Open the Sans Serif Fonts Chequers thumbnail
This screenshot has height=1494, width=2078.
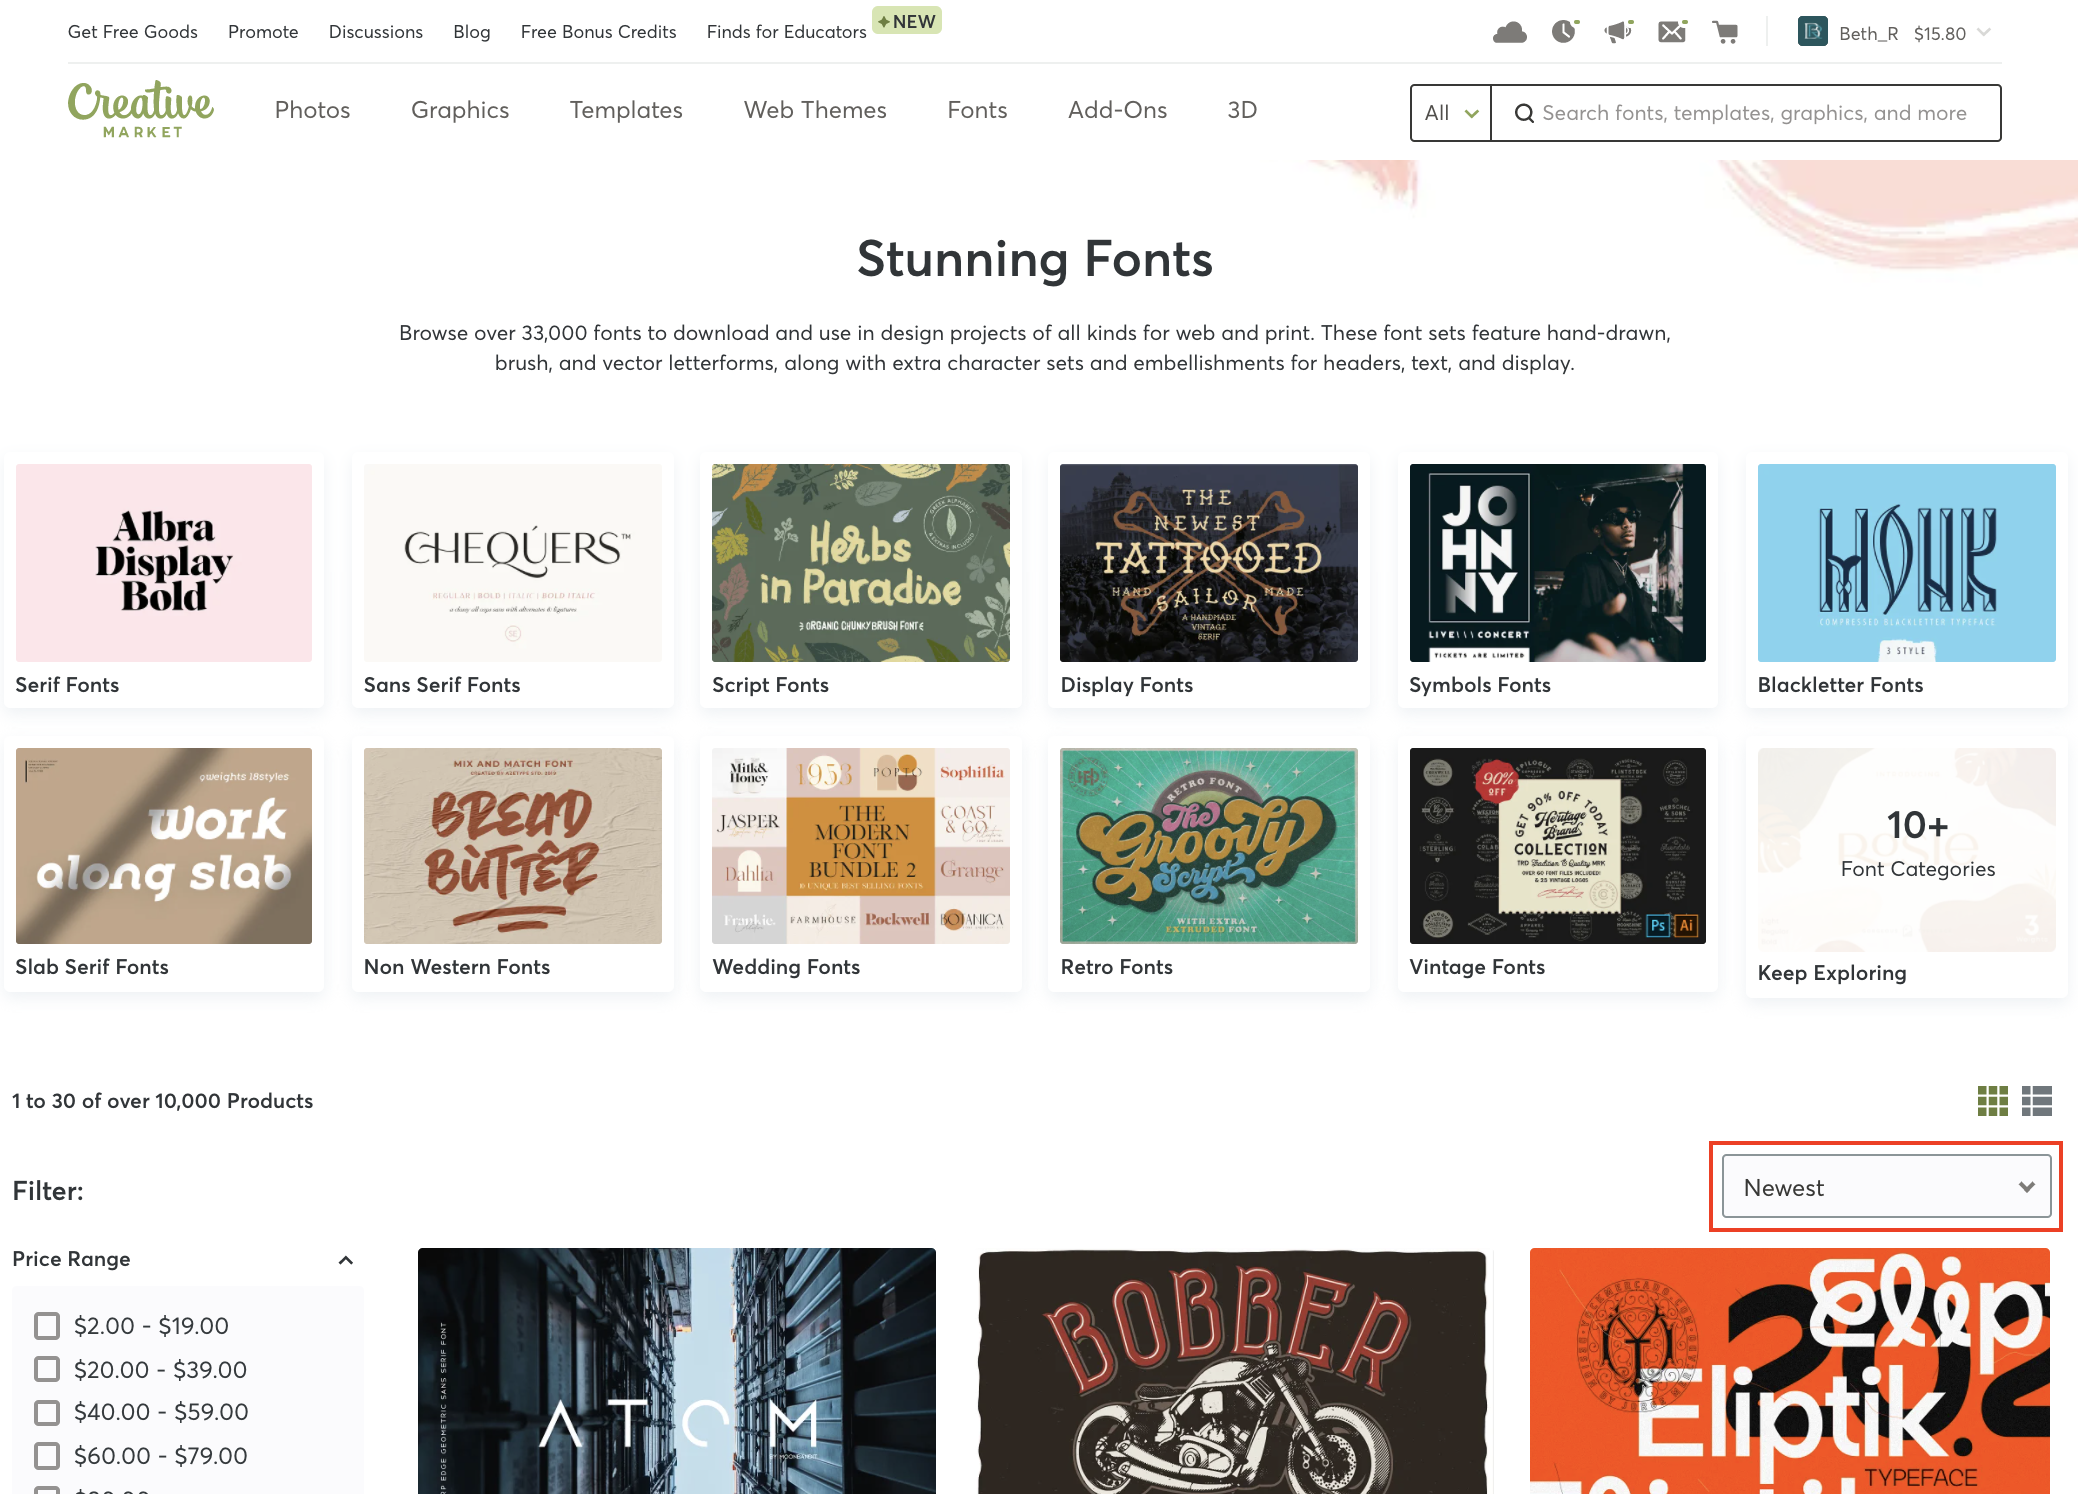point(512,562)
